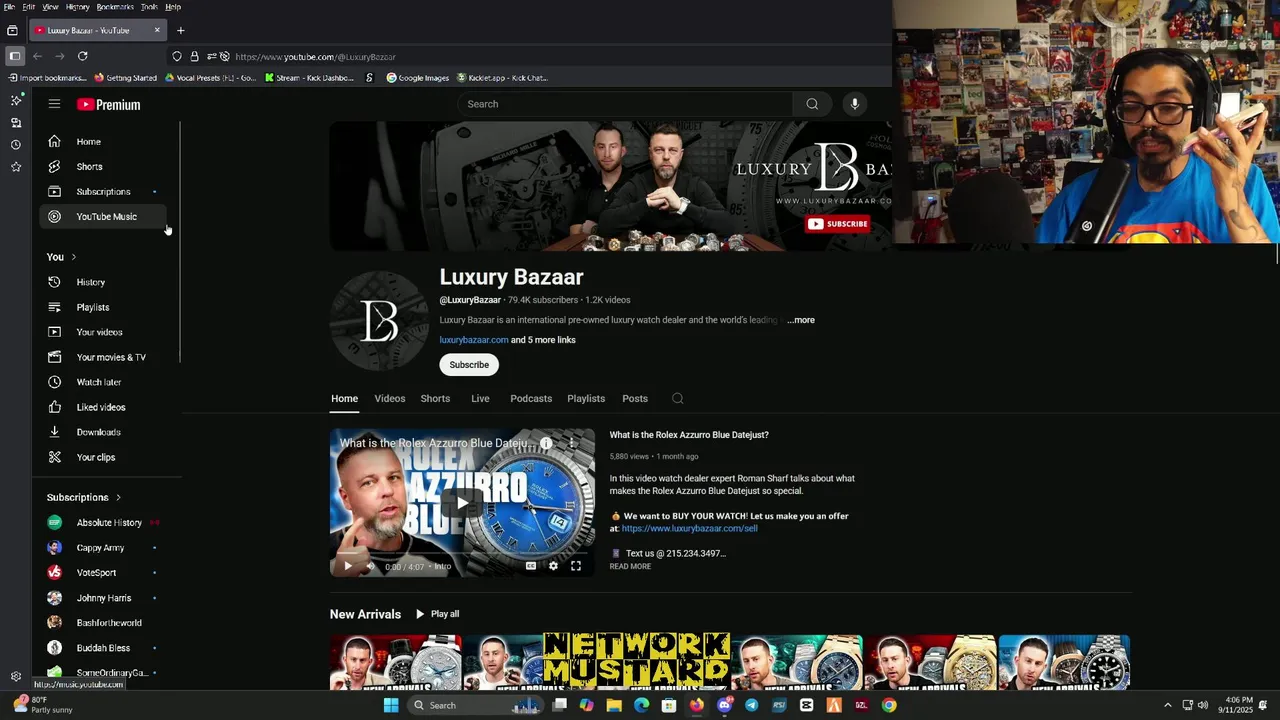Open the luxurybazaar.com/sell link
Screen dimensions: 1280x720
[690, 528]
